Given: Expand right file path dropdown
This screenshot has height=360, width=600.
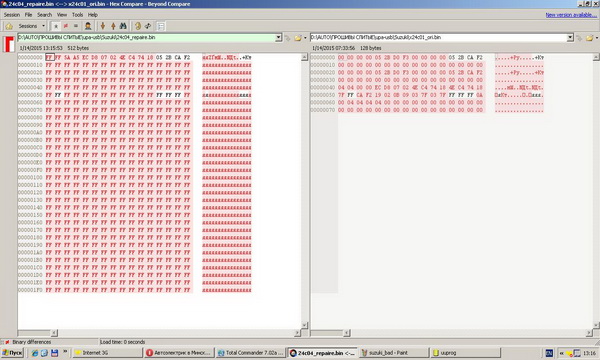Looking at the screenshot, I should 570,37.
